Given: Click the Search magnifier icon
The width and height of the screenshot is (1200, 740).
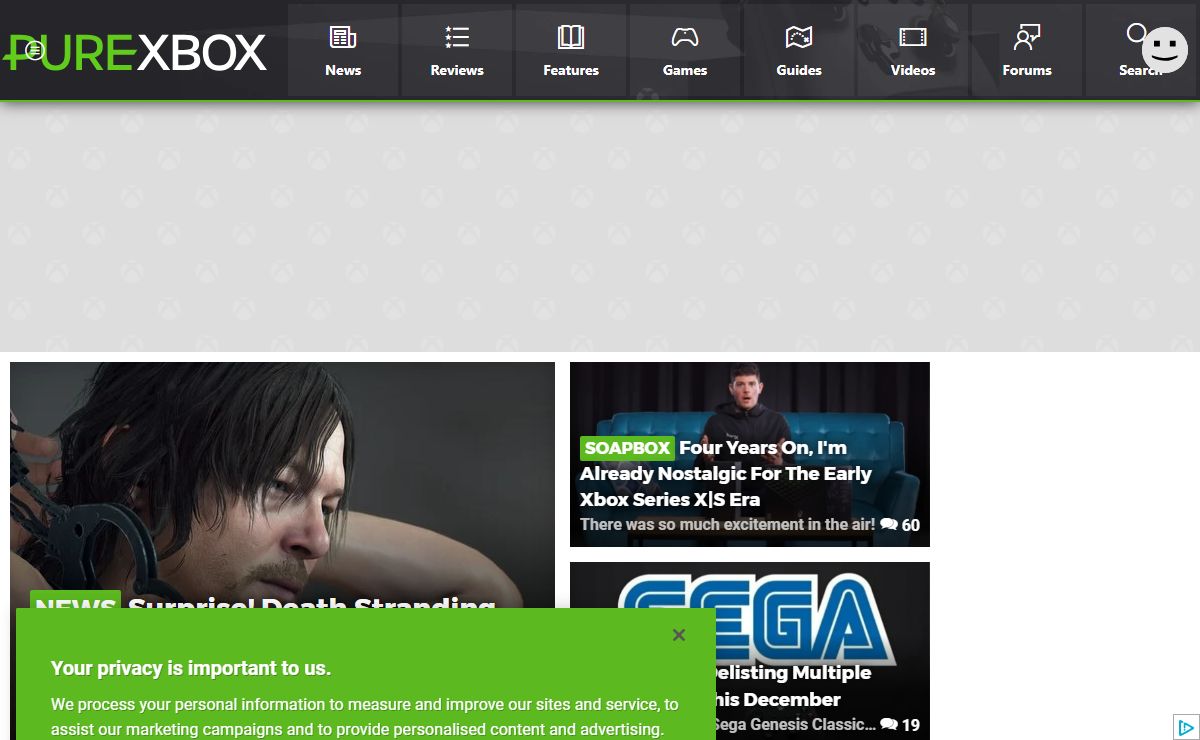Looking at the screenshot, I should click(x=1136, y=34).
